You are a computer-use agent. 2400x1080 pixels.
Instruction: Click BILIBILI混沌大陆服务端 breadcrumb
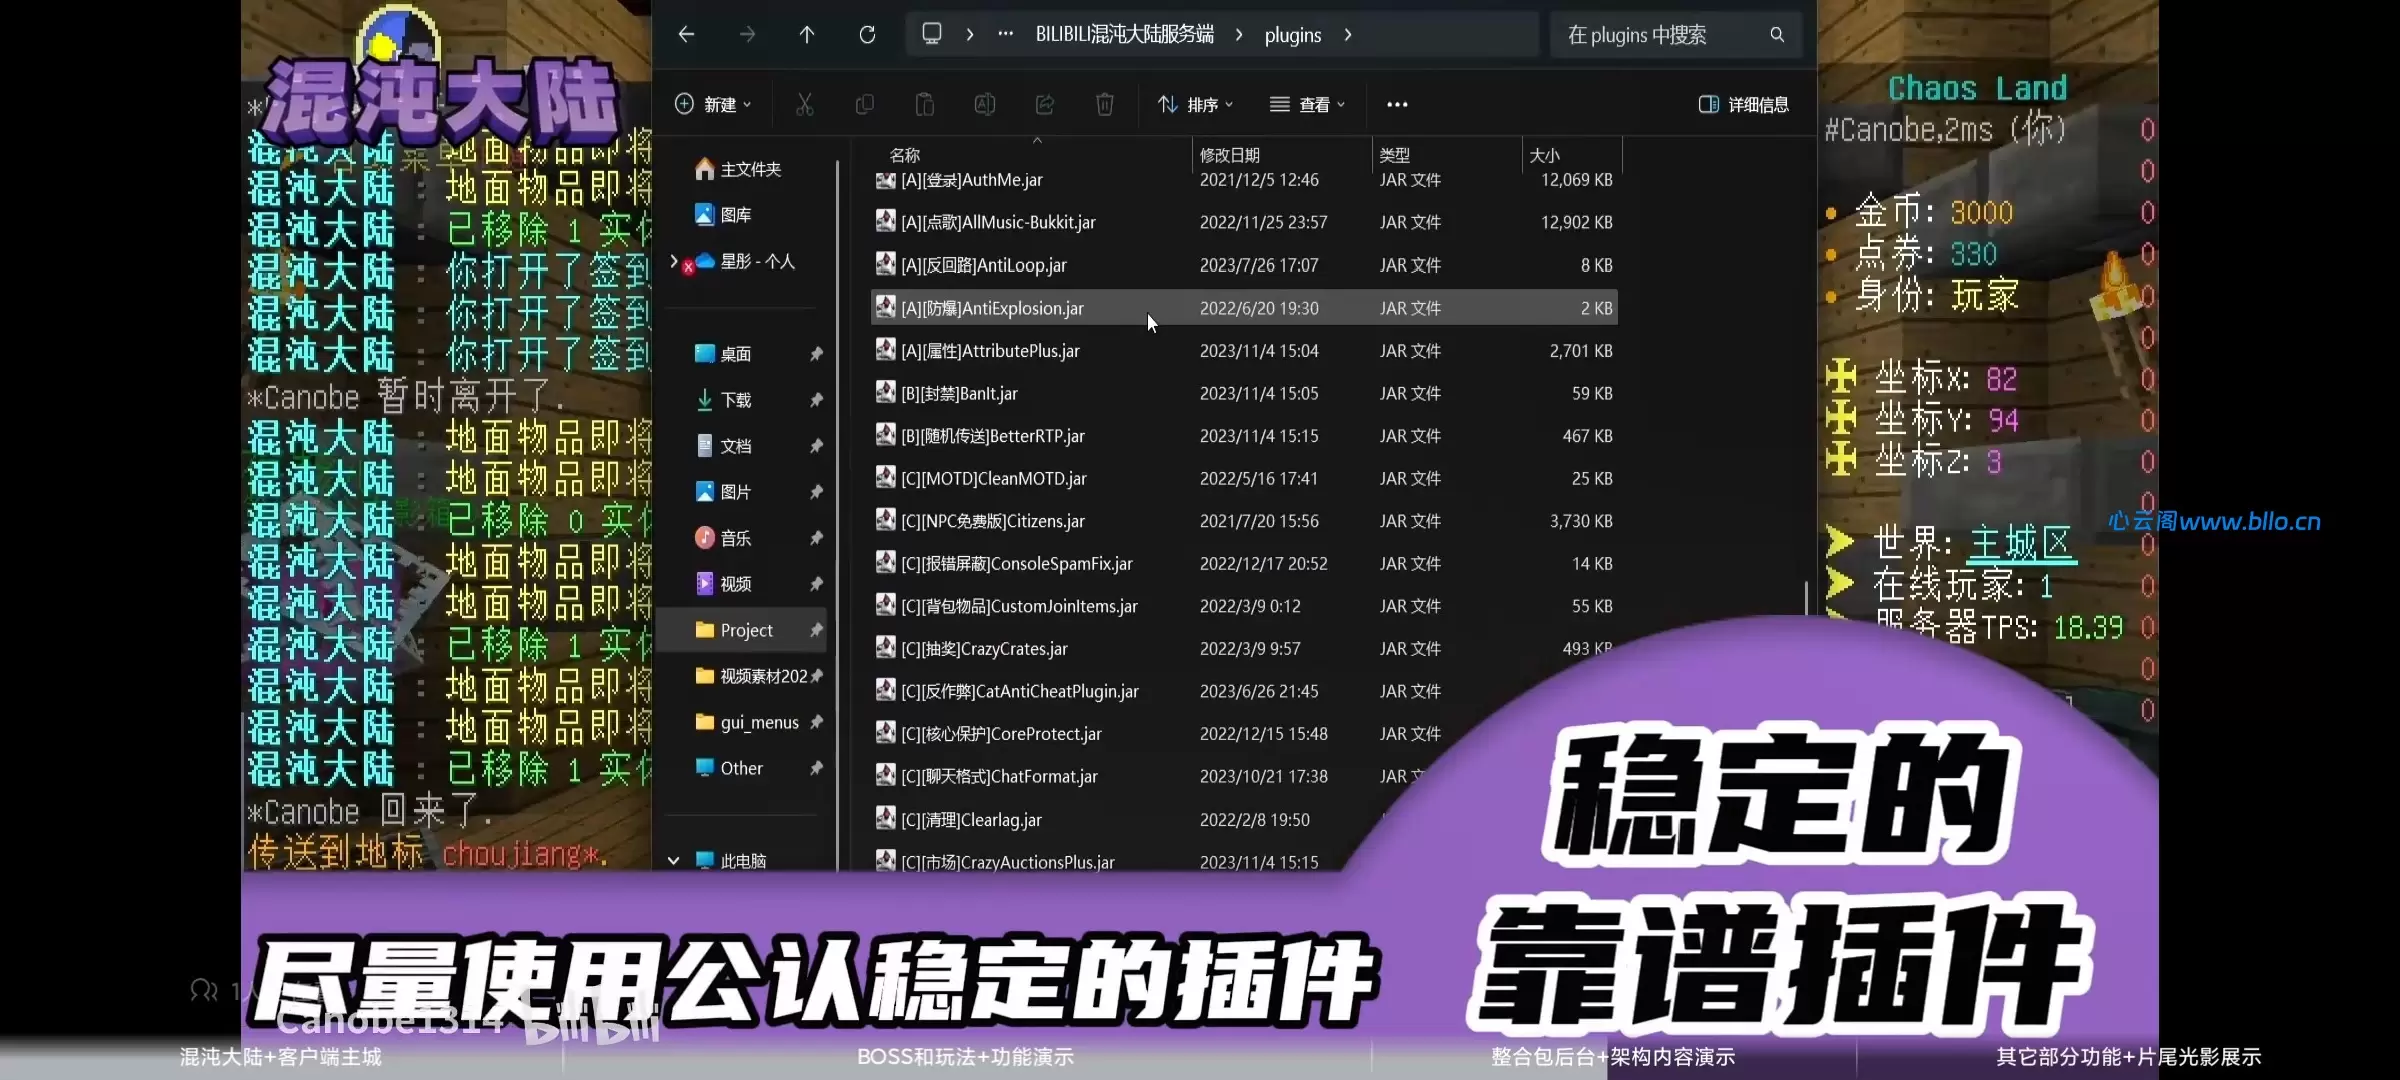1124,34
